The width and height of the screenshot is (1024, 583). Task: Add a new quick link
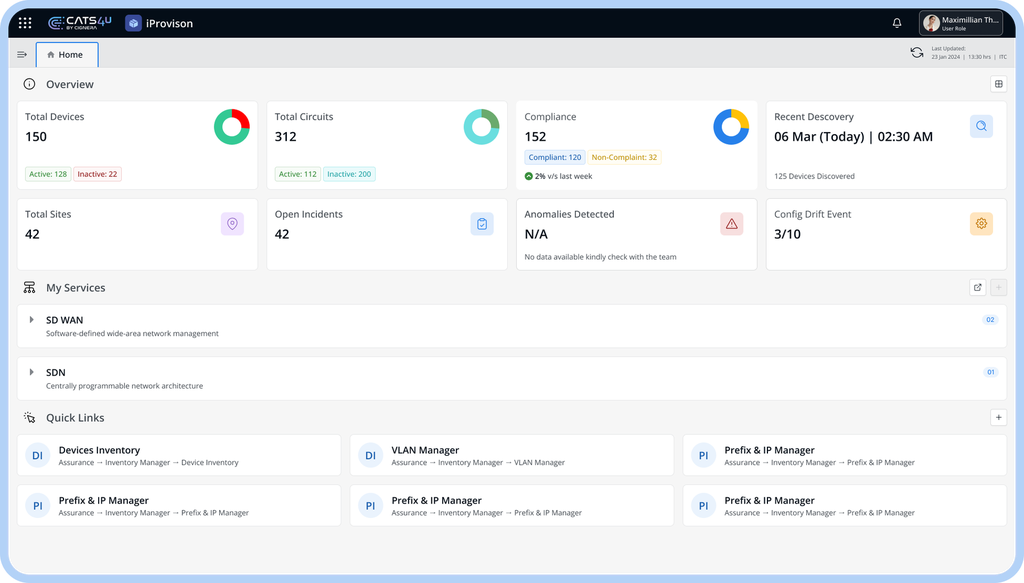point(998,417)
